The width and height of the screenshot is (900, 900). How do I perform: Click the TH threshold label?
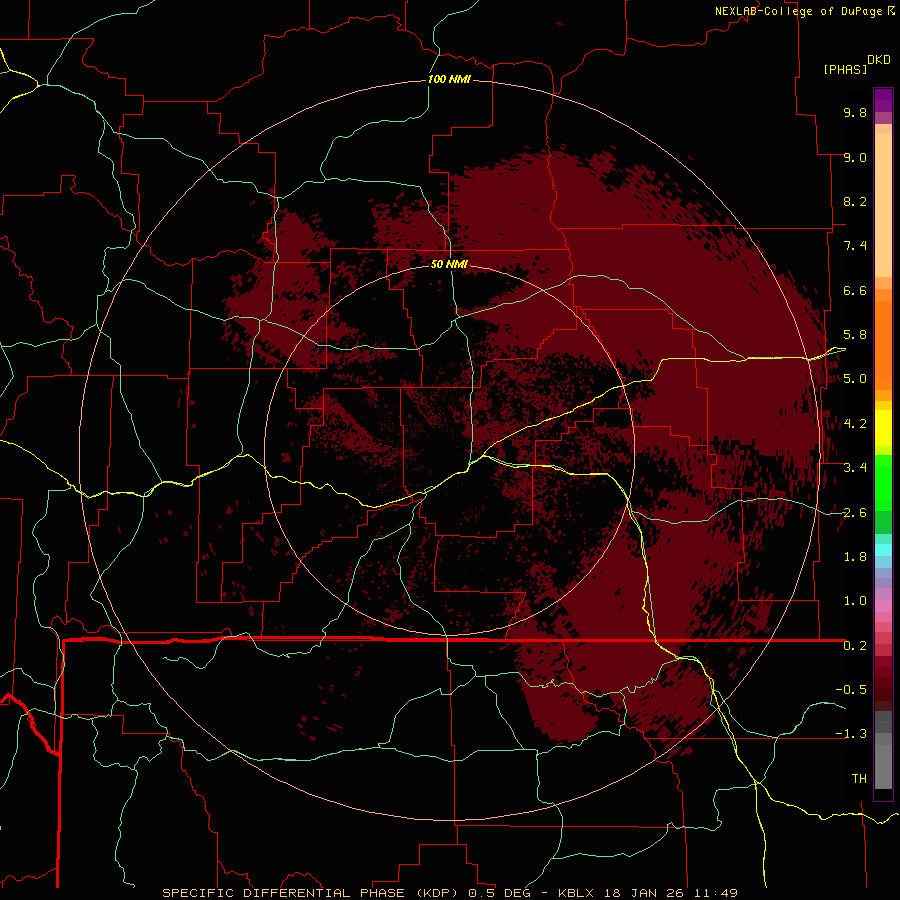[859, 779]
